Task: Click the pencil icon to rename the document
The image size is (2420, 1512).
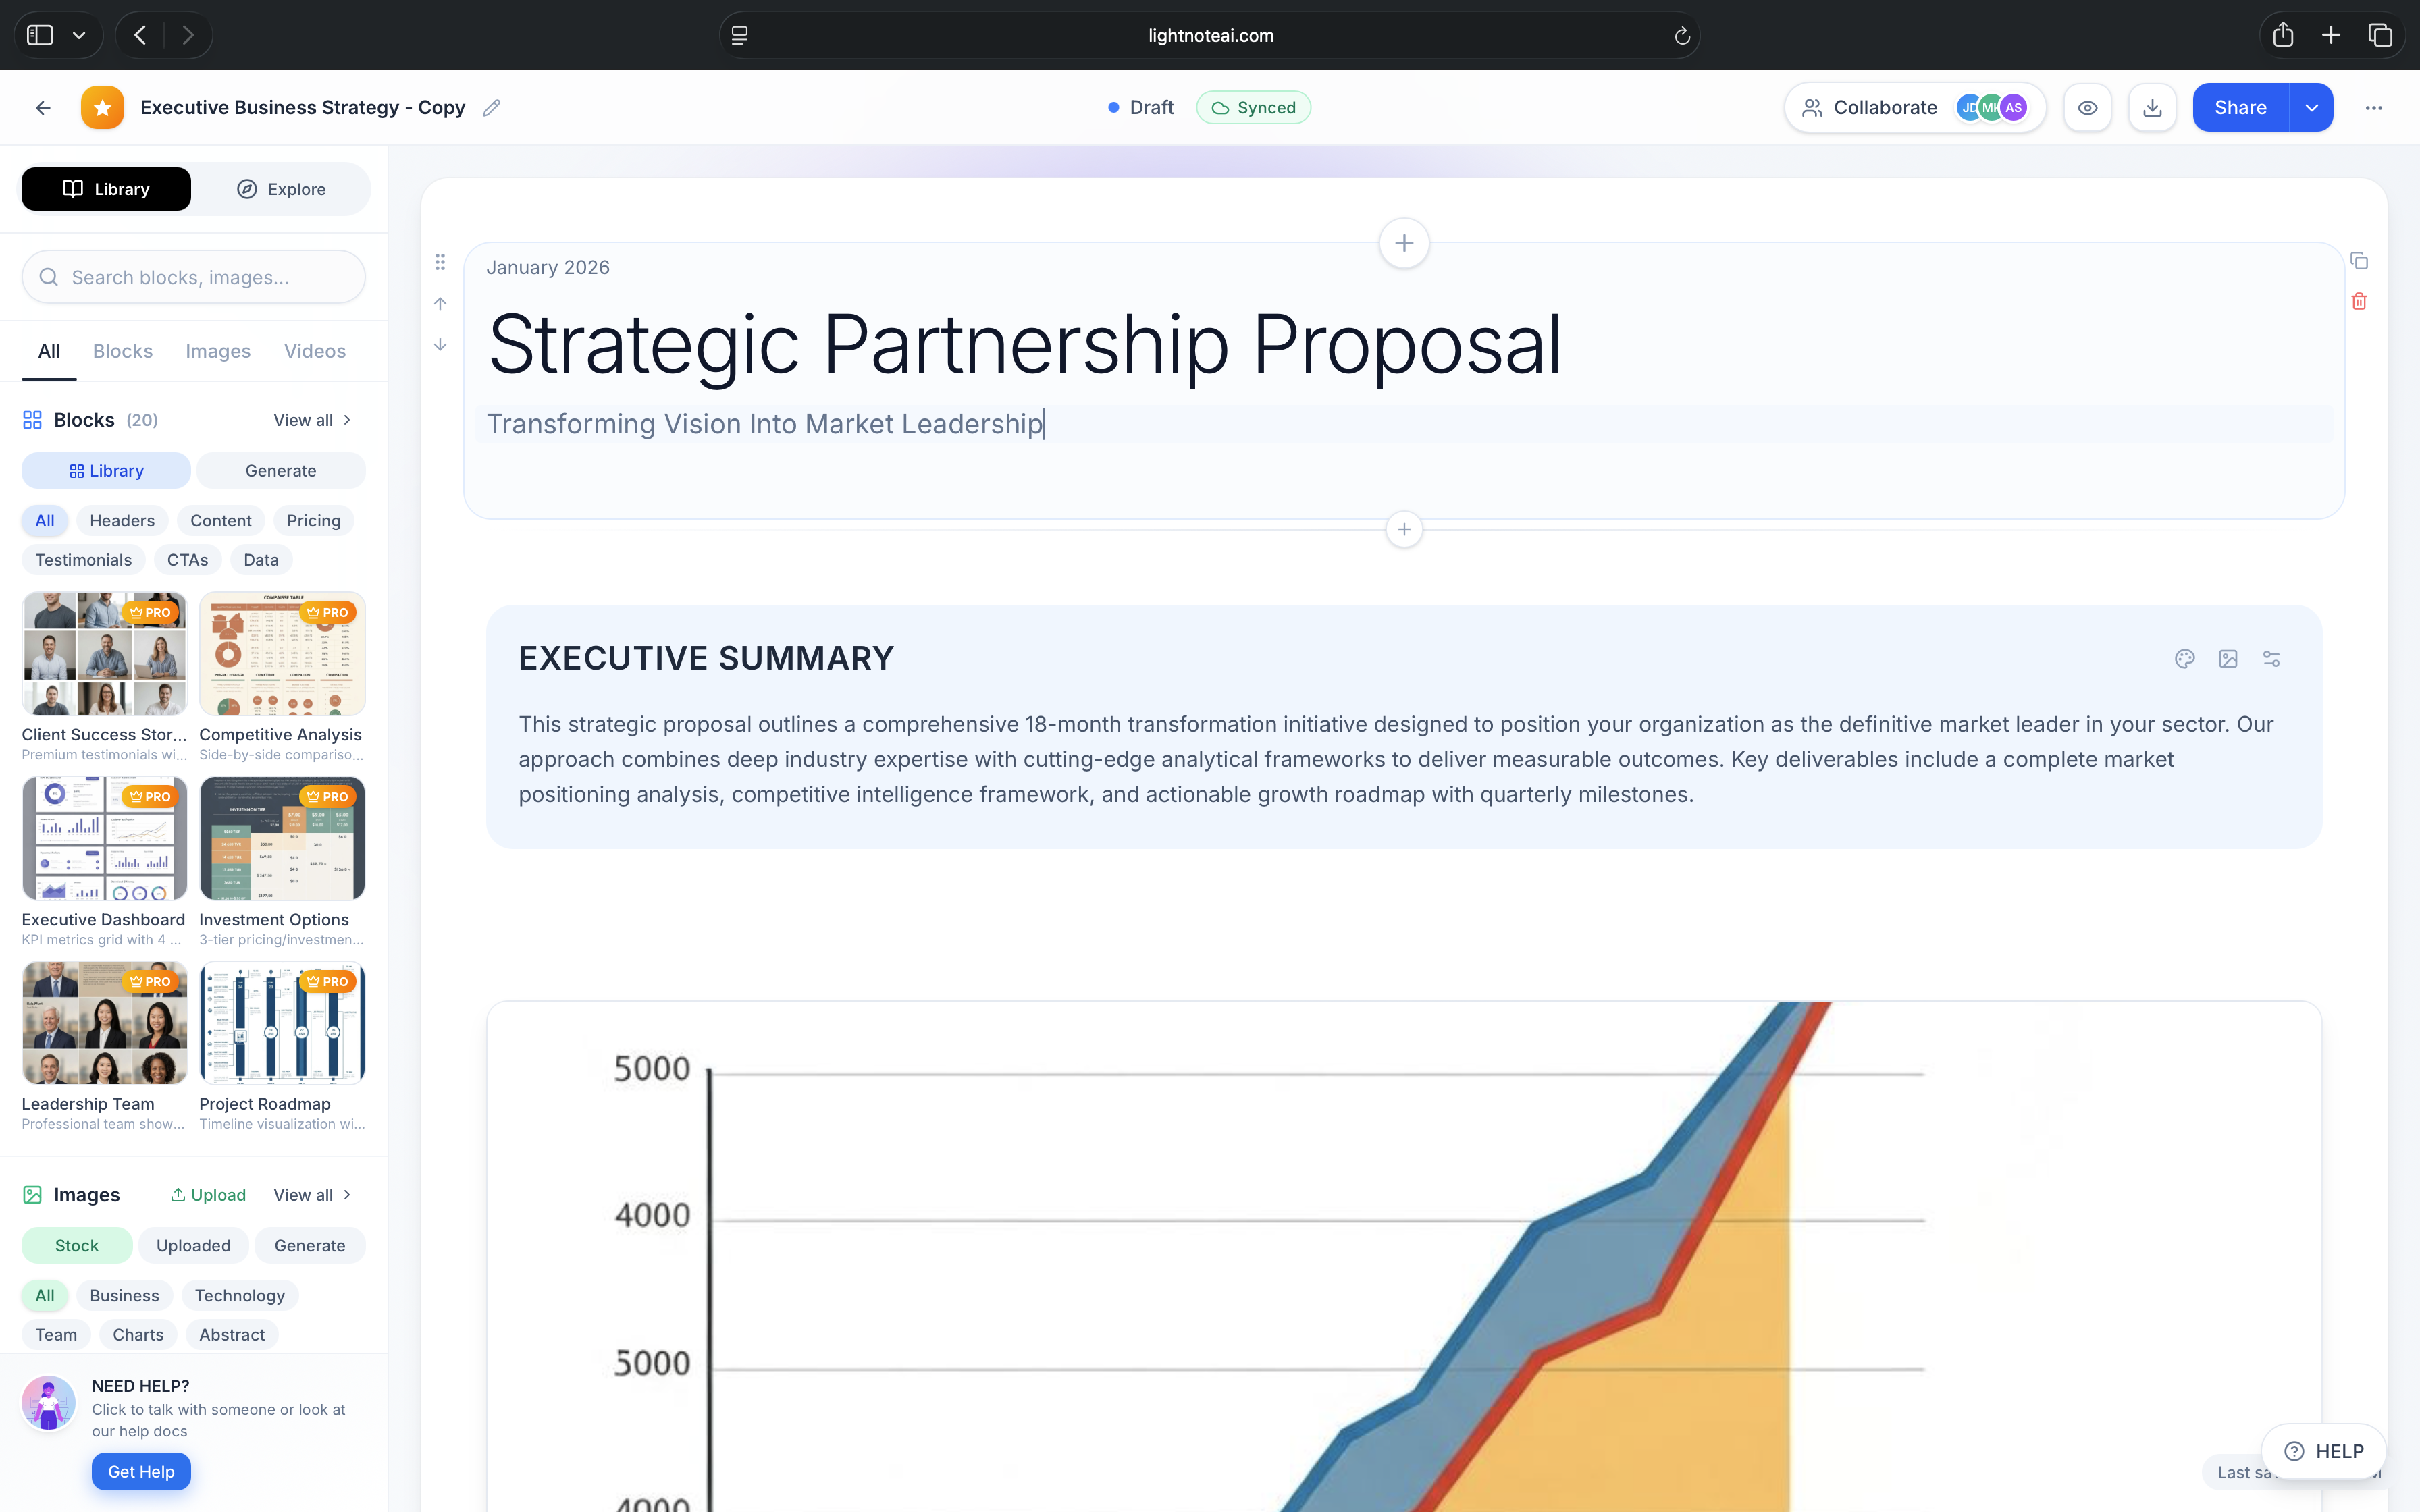Action: [491, 108]
